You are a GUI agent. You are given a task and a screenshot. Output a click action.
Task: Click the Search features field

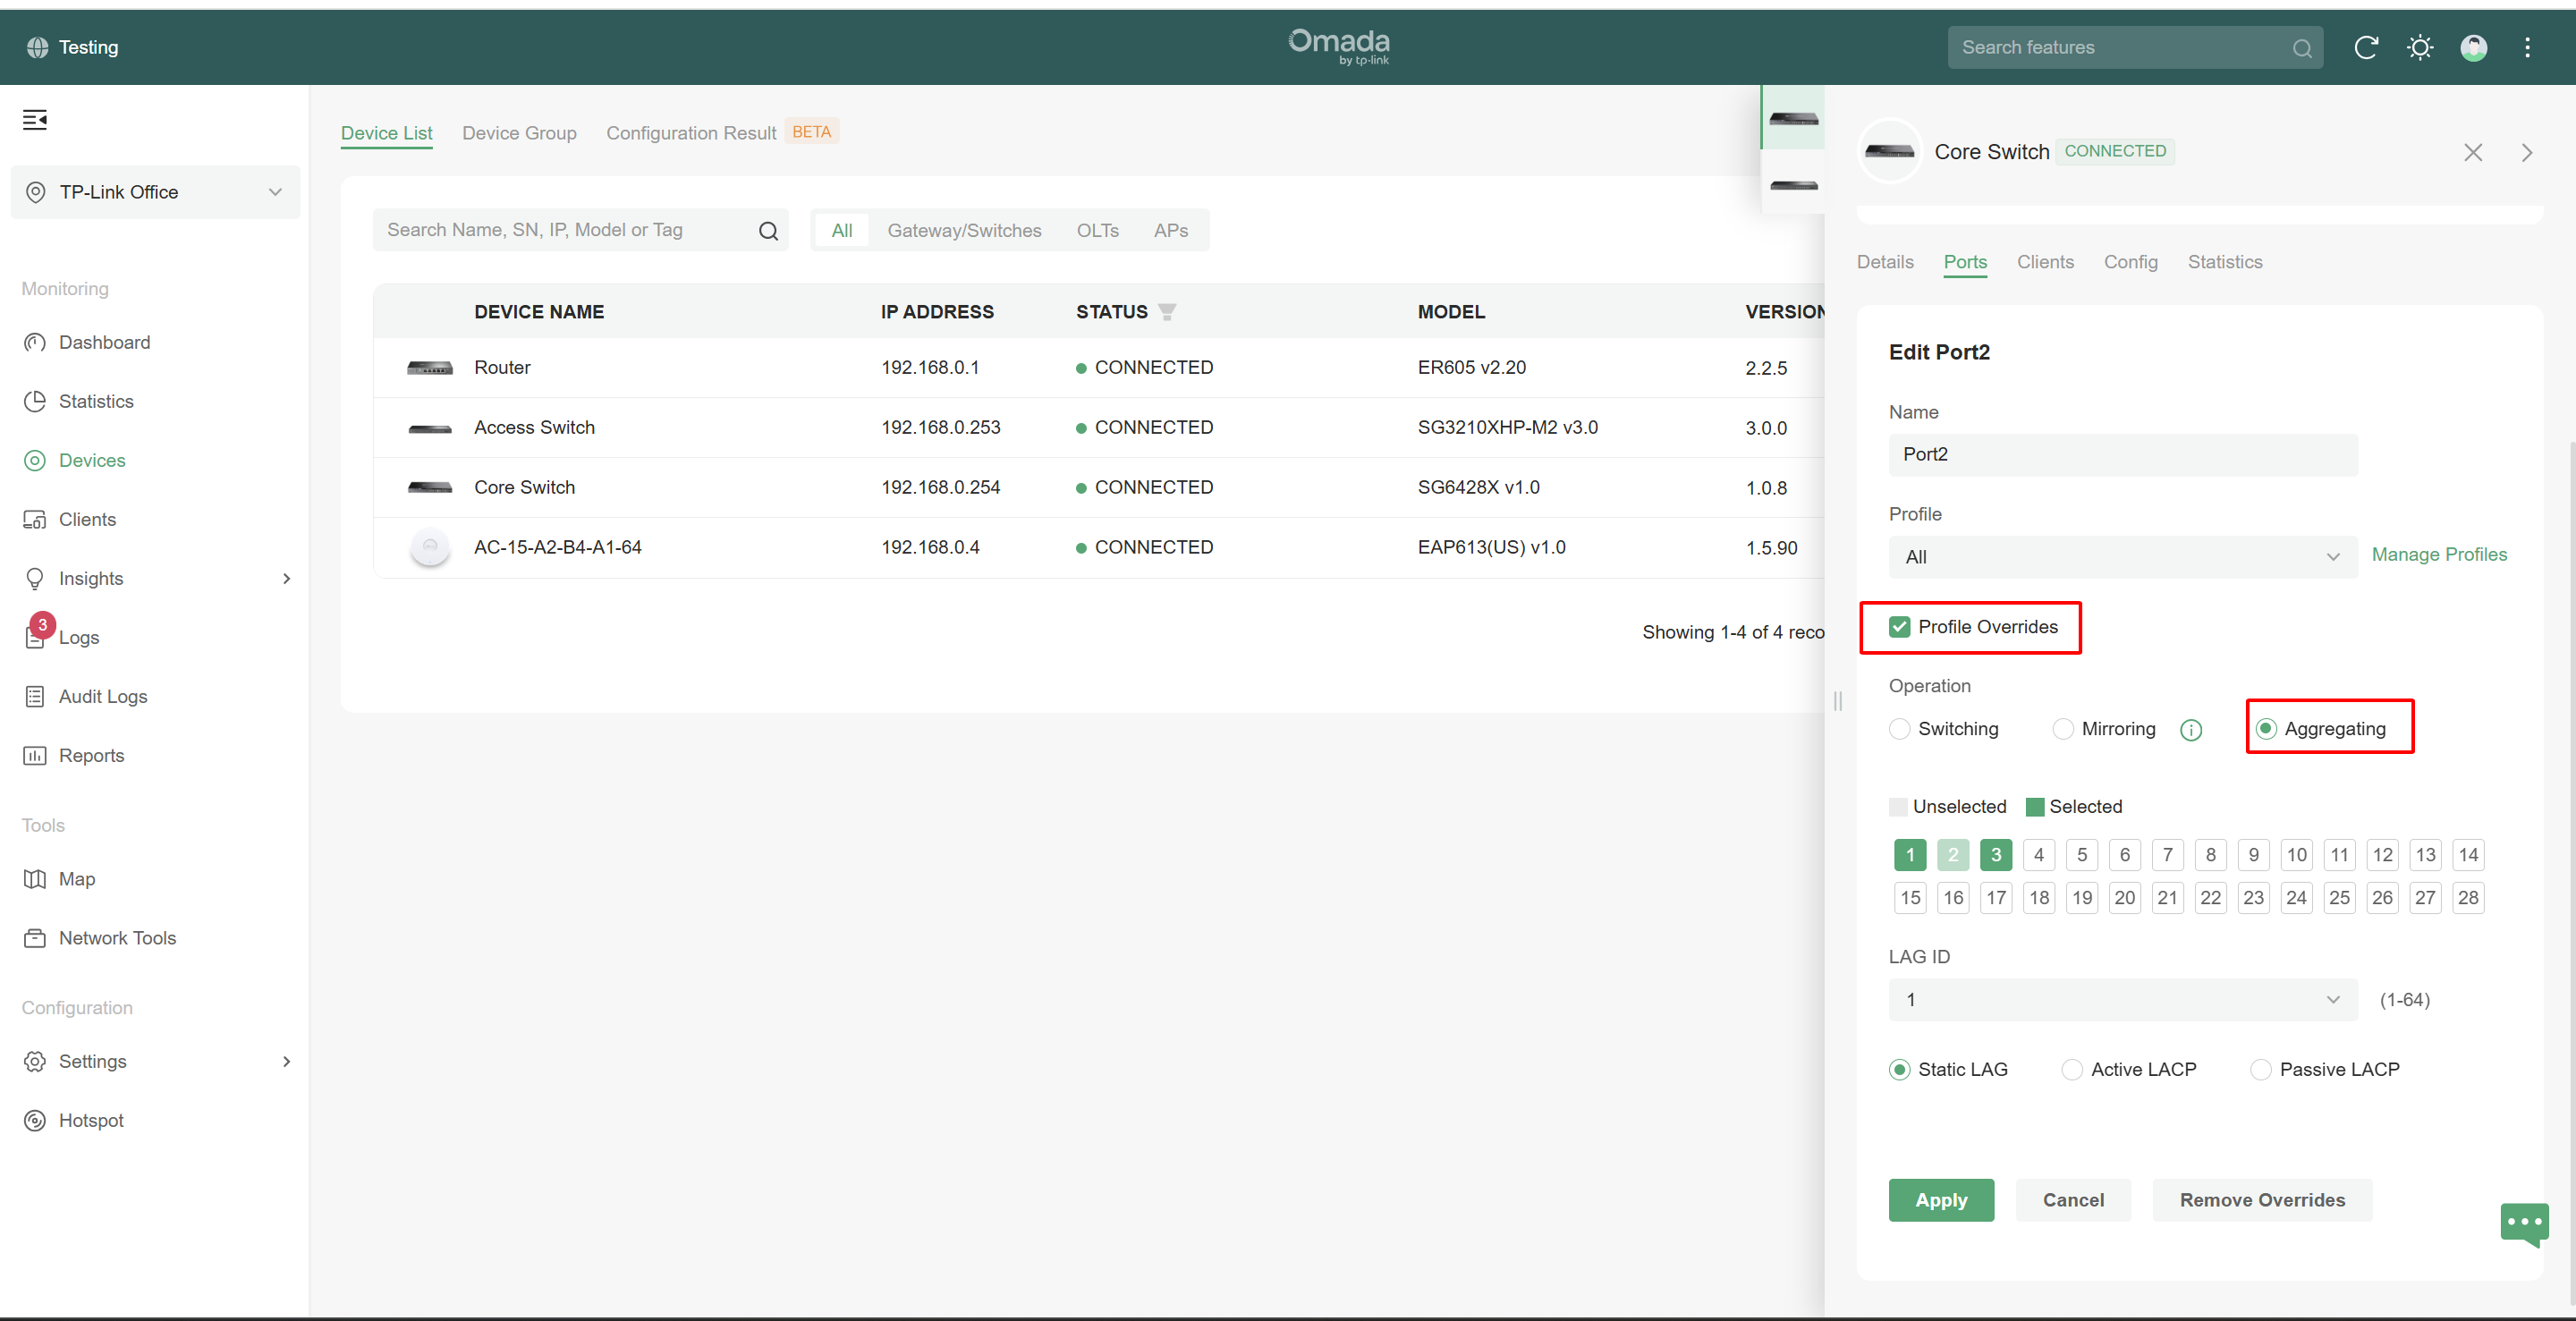(x=2134, y=48)
